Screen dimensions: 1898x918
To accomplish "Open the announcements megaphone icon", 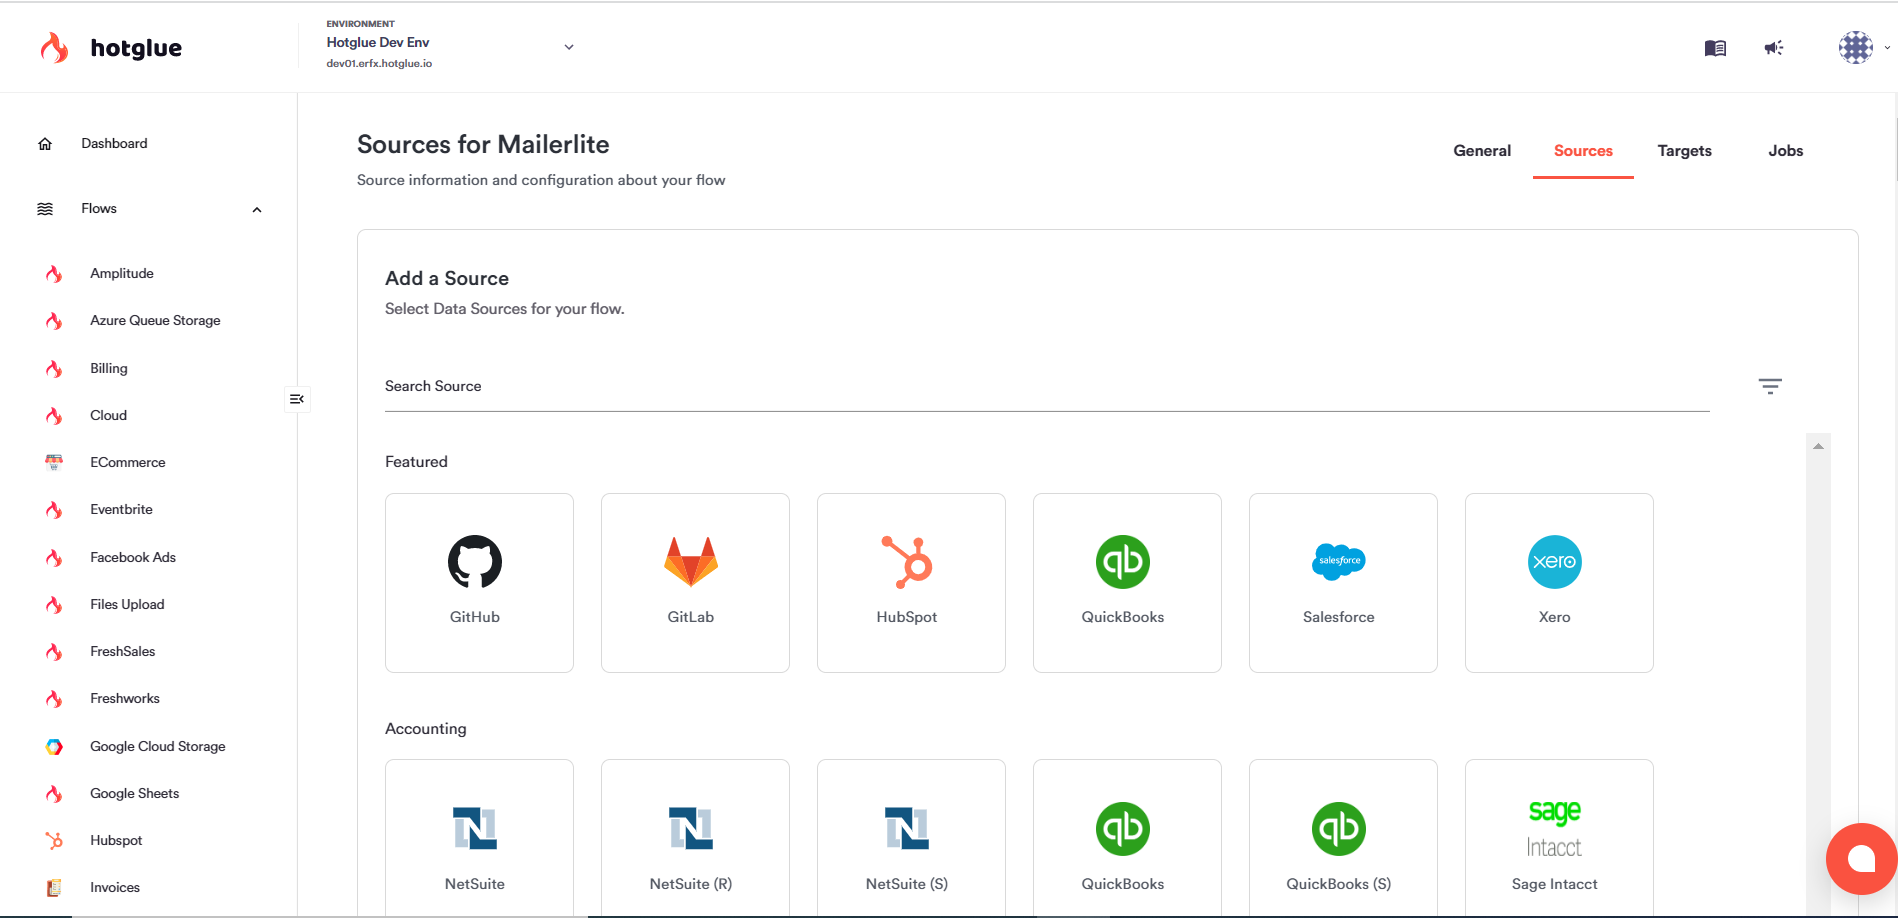I will coord(1774,48).
